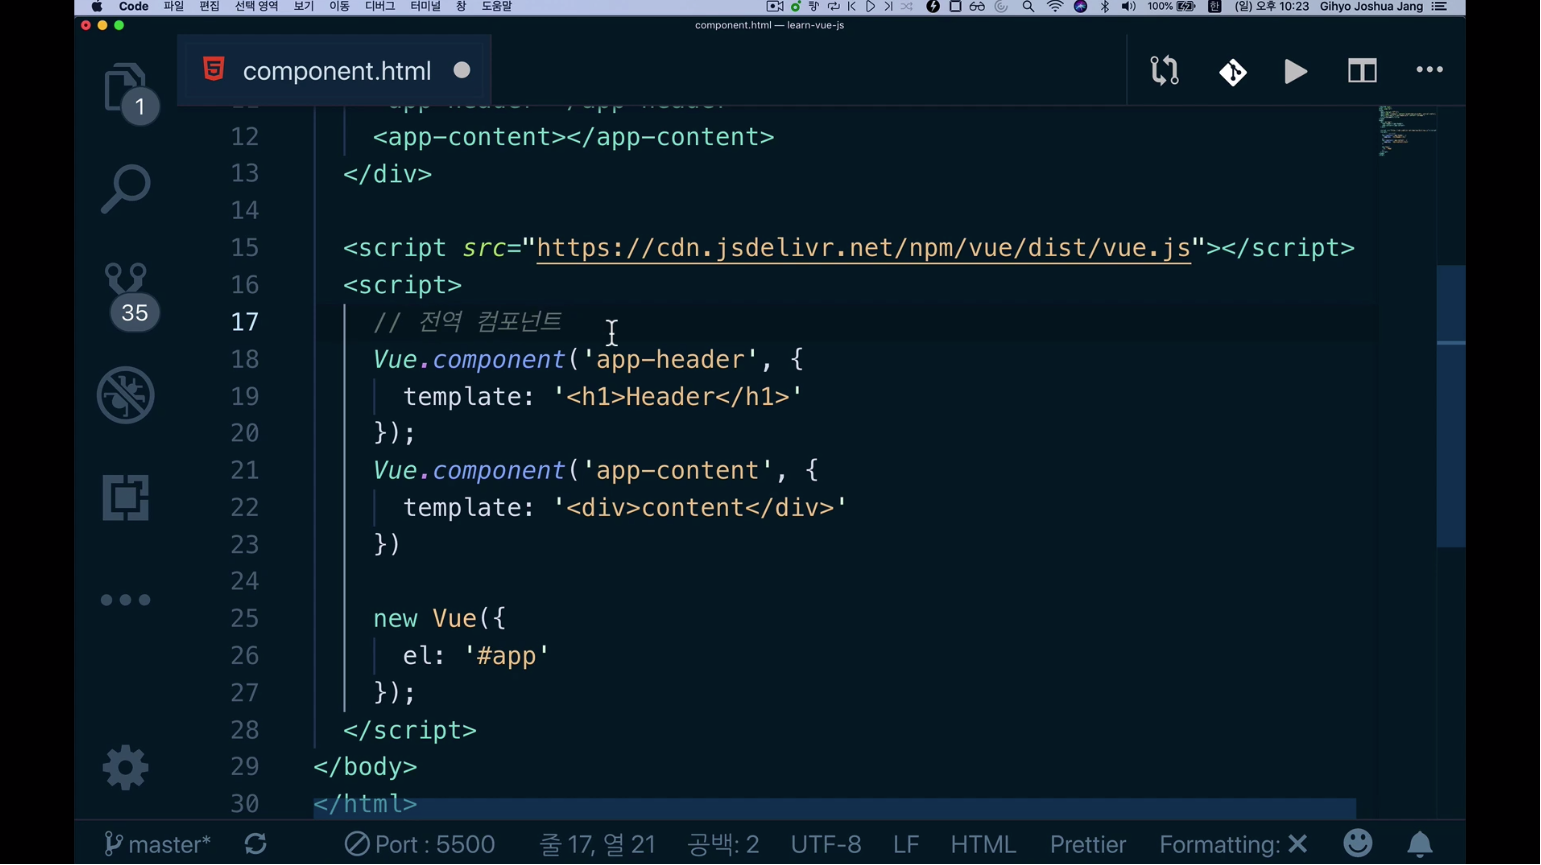Screen dimensions: 1541x865
Task: Open the vue.js CDN link
Action: pyautogui.click(x=863, y=248)
